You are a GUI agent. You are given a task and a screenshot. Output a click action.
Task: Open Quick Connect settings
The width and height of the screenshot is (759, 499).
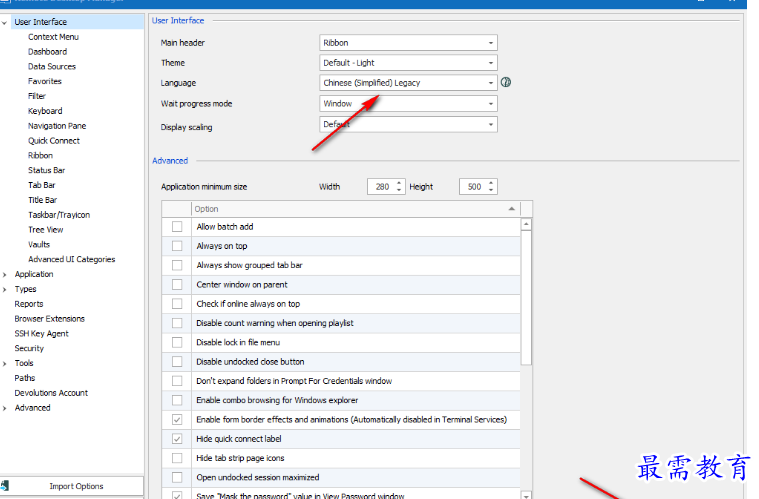point(54,141)
